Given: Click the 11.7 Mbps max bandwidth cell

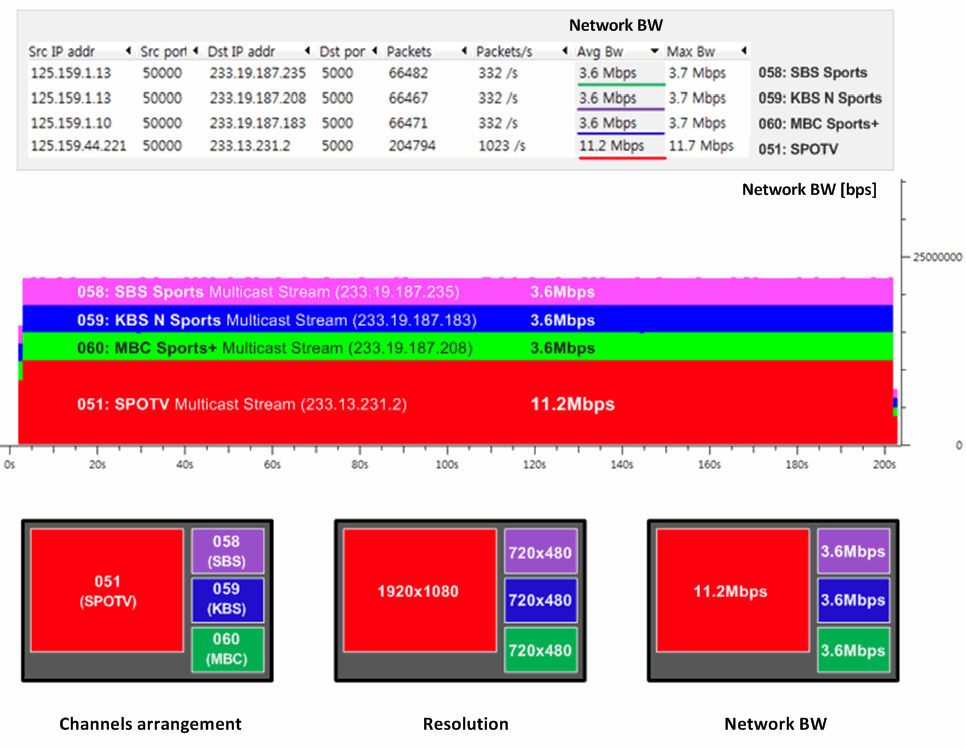Looking at the screenshot, I should (x=701, y=146).
